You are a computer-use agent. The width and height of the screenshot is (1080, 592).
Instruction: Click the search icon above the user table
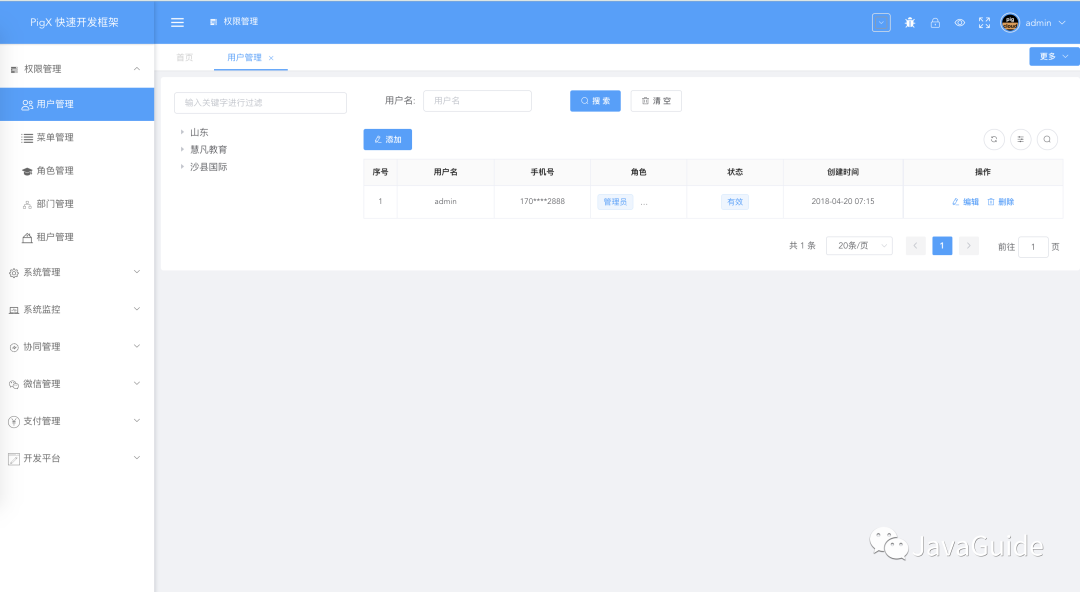[x=1047, y=139]
